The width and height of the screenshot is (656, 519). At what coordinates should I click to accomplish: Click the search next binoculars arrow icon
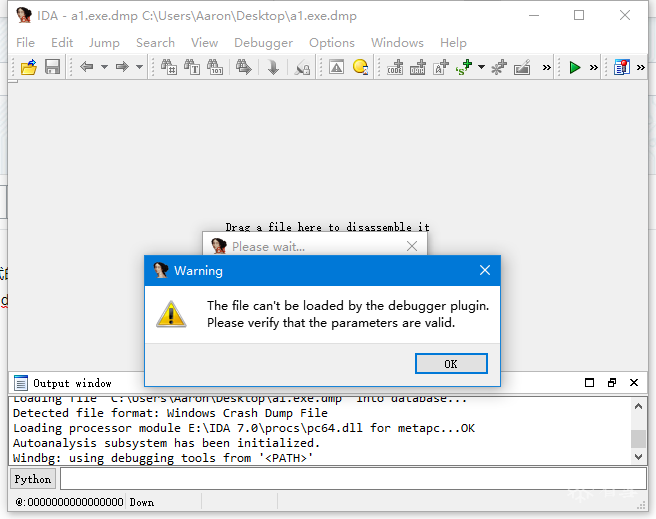(244, 67)
